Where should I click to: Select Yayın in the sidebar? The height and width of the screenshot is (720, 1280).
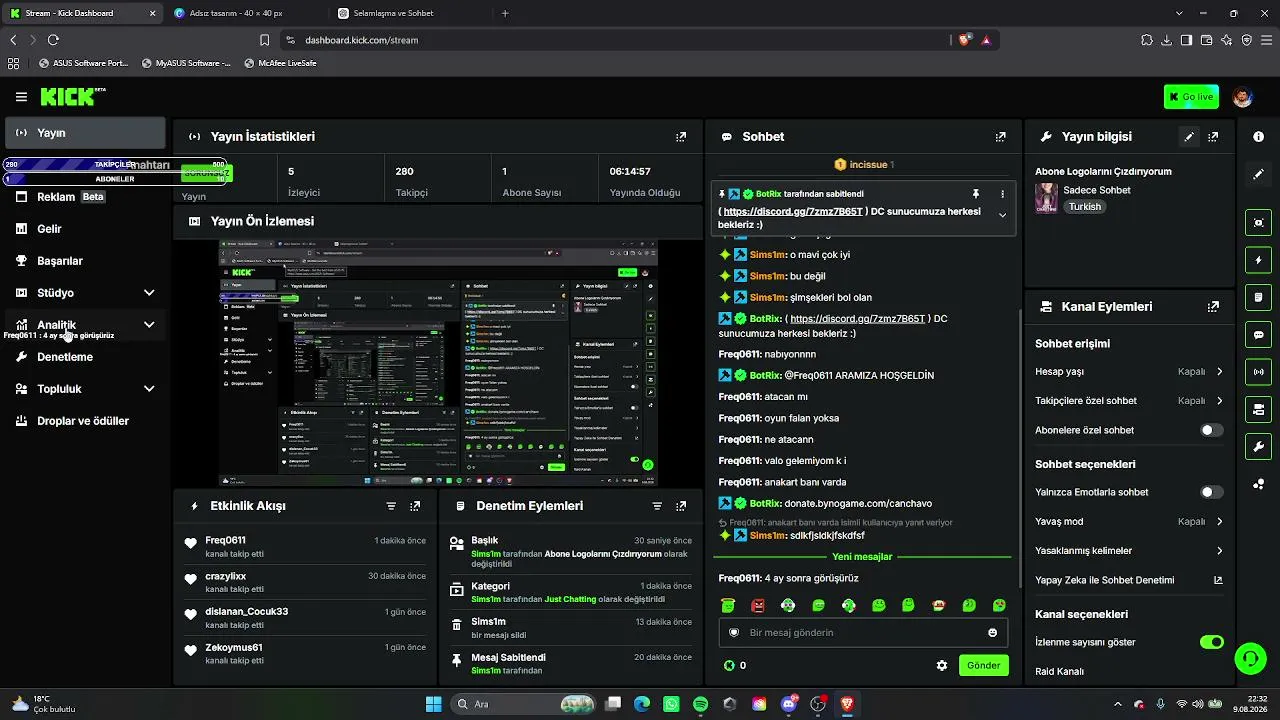[85, 133]
